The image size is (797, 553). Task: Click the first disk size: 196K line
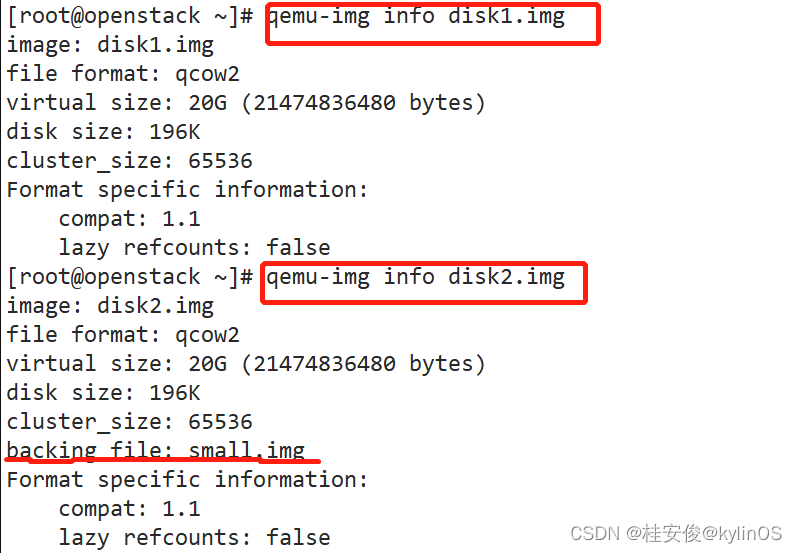point(104,132)
